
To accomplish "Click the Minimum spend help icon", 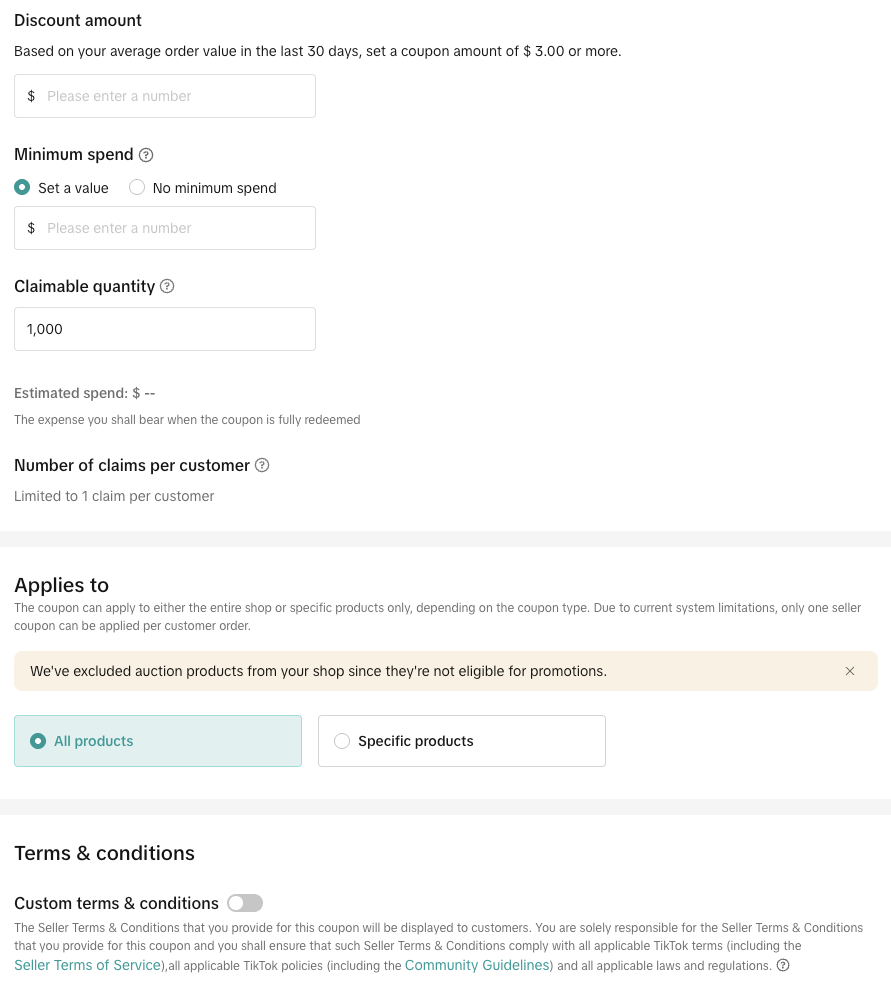I will point(146,155).
